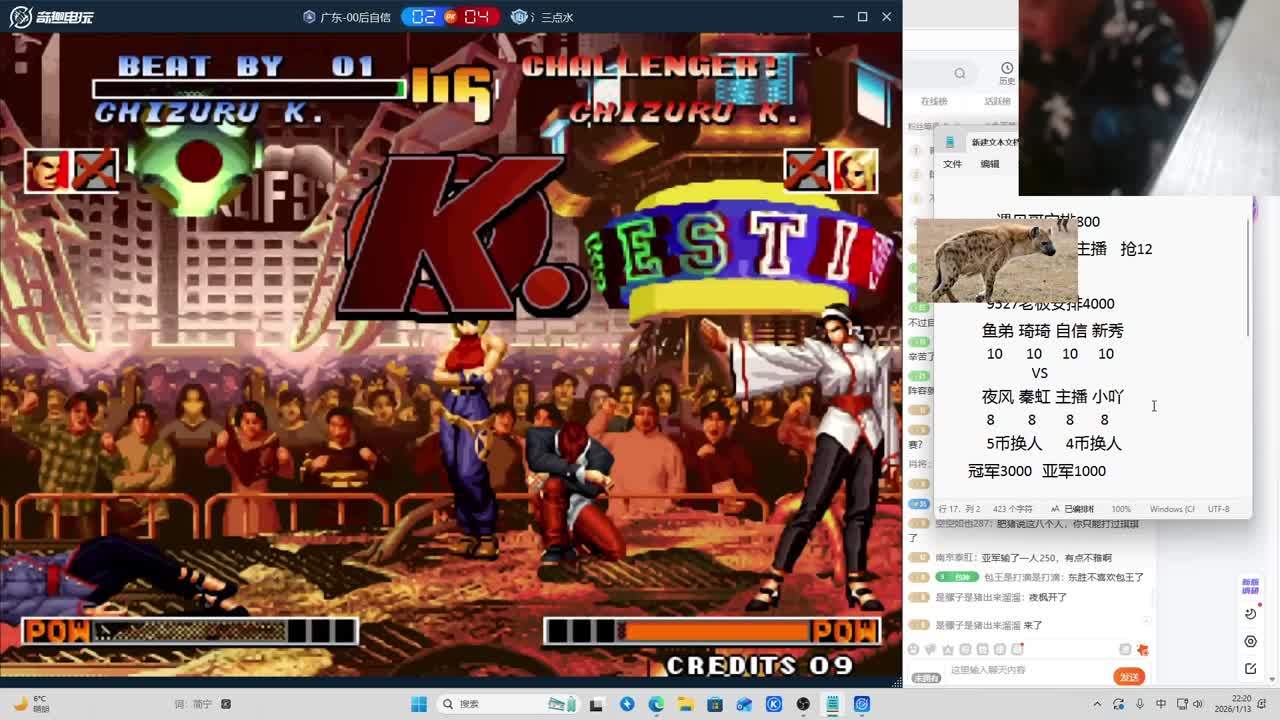The height and width of the screenshot is (720, 1280).
Task: Click the moon night-mode icon on right sidebar
Action: [x=1250, y=614]
